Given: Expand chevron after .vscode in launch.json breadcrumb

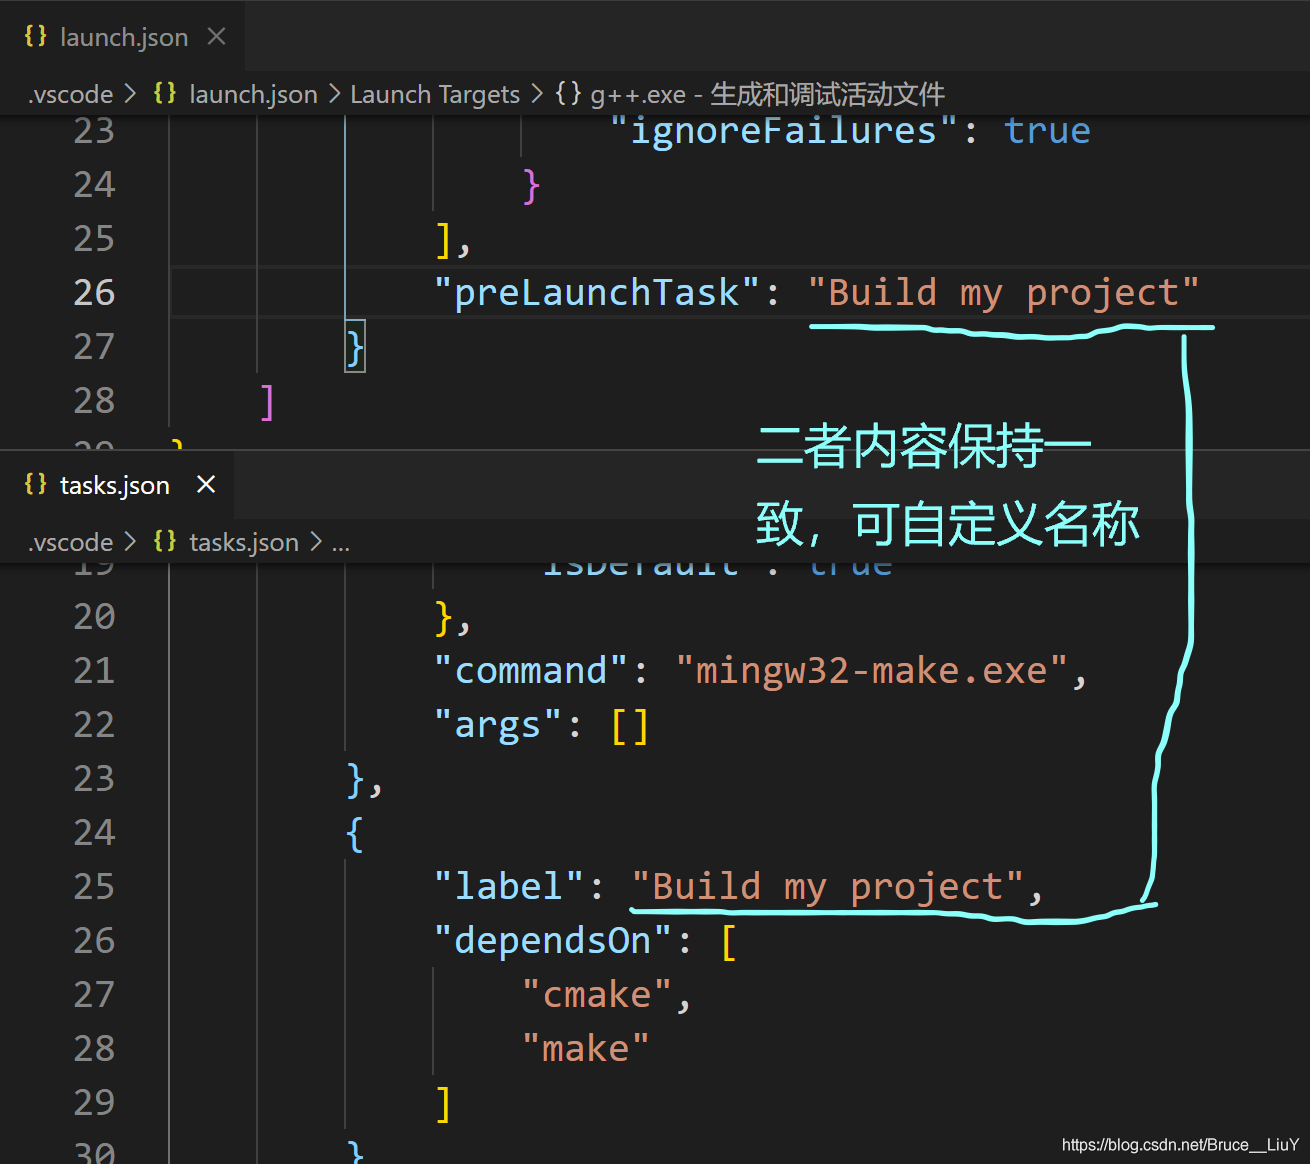Looking at the screenshot, I should point(130,94).
